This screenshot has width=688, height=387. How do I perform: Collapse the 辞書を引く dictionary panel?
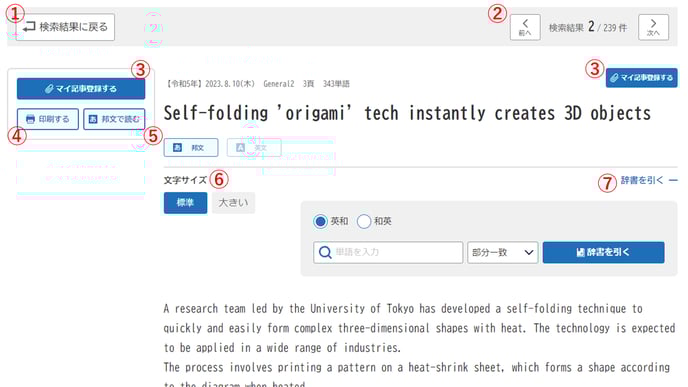coord(649,180)
